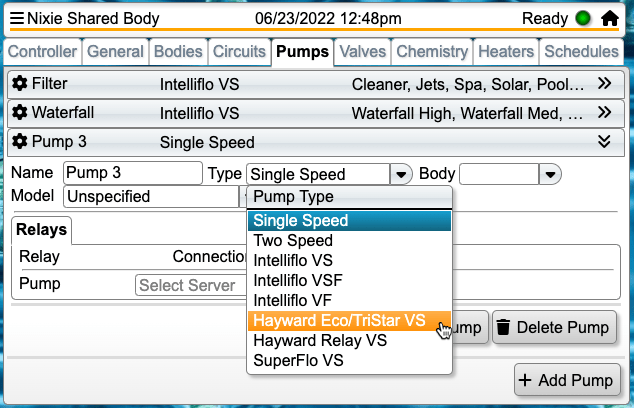Switch to the Controller tab
Screen dimensions: 634x408
tap(42, 52)
